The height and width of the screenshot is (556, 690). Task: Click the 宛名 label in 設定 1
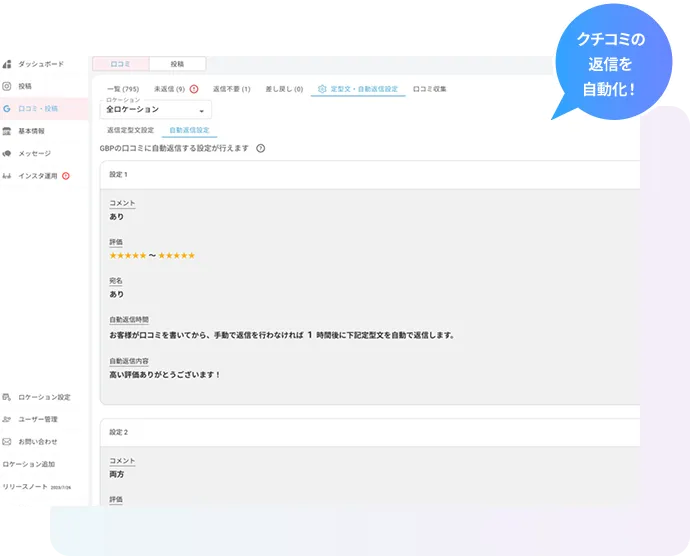116,281
